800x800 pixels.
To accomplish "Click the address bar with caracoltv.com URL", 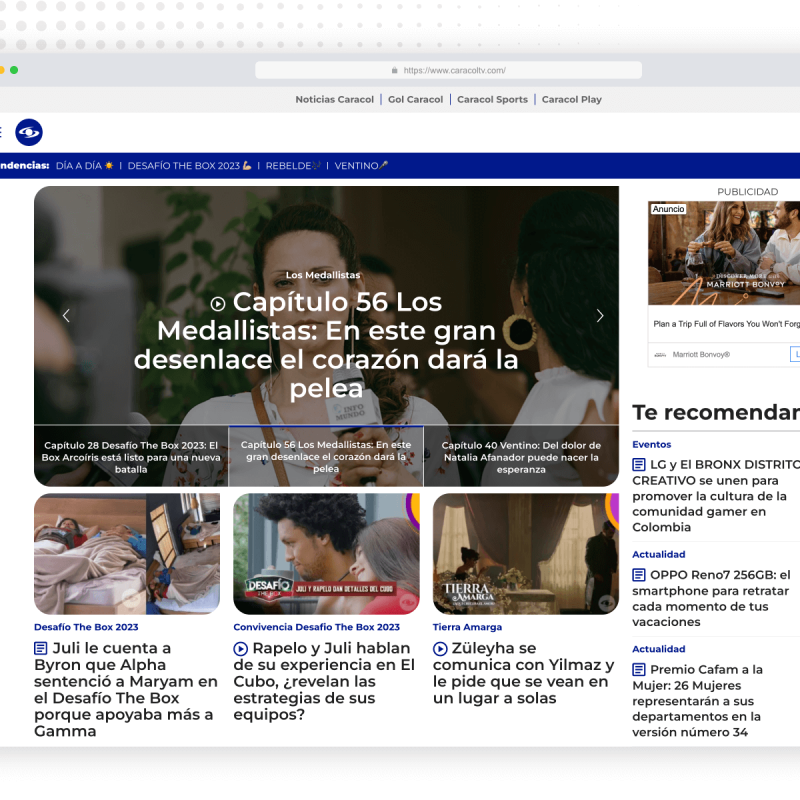I will (x=448, y=70).
